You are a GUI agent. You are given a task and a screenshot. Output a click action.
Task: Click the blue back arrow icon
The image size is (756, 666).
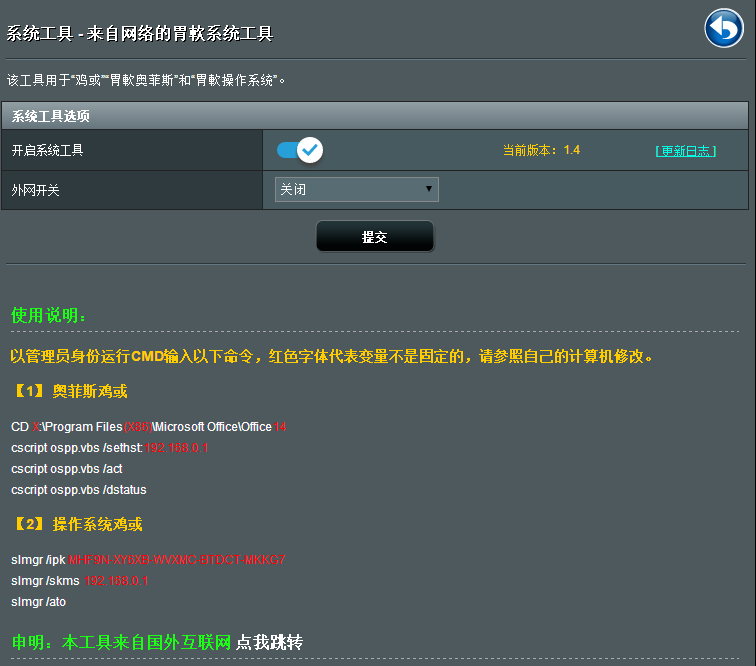pos(723,28)
